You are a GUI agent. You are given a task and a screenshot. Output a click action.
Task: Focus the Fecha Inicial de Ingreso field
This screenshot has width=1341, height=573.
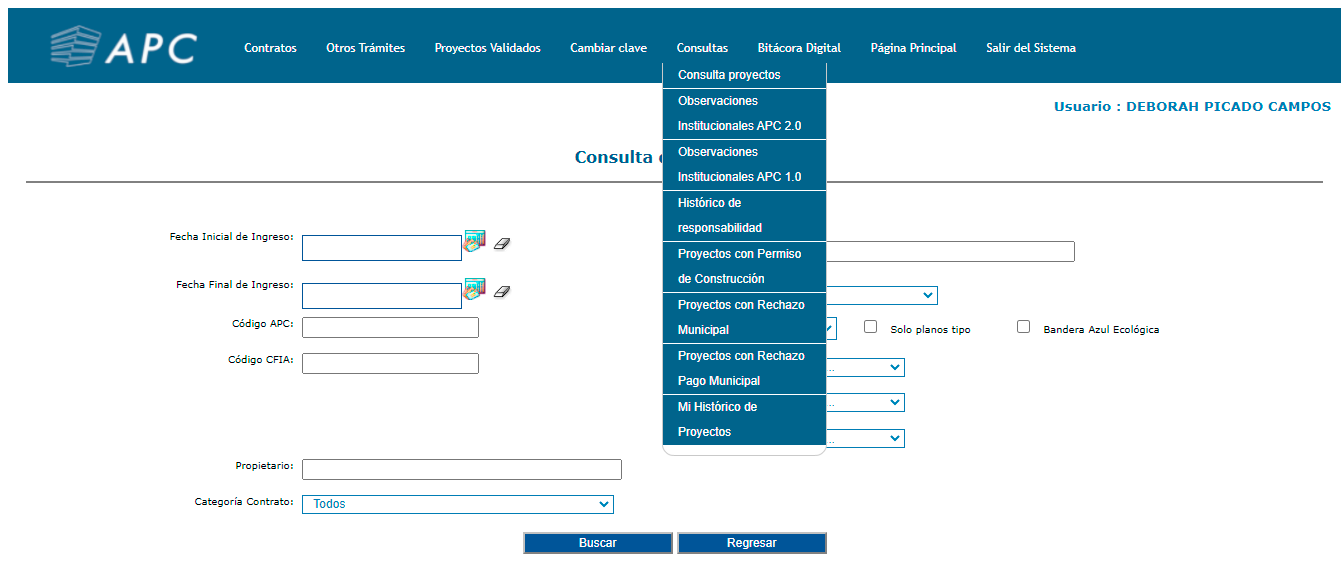382,248
